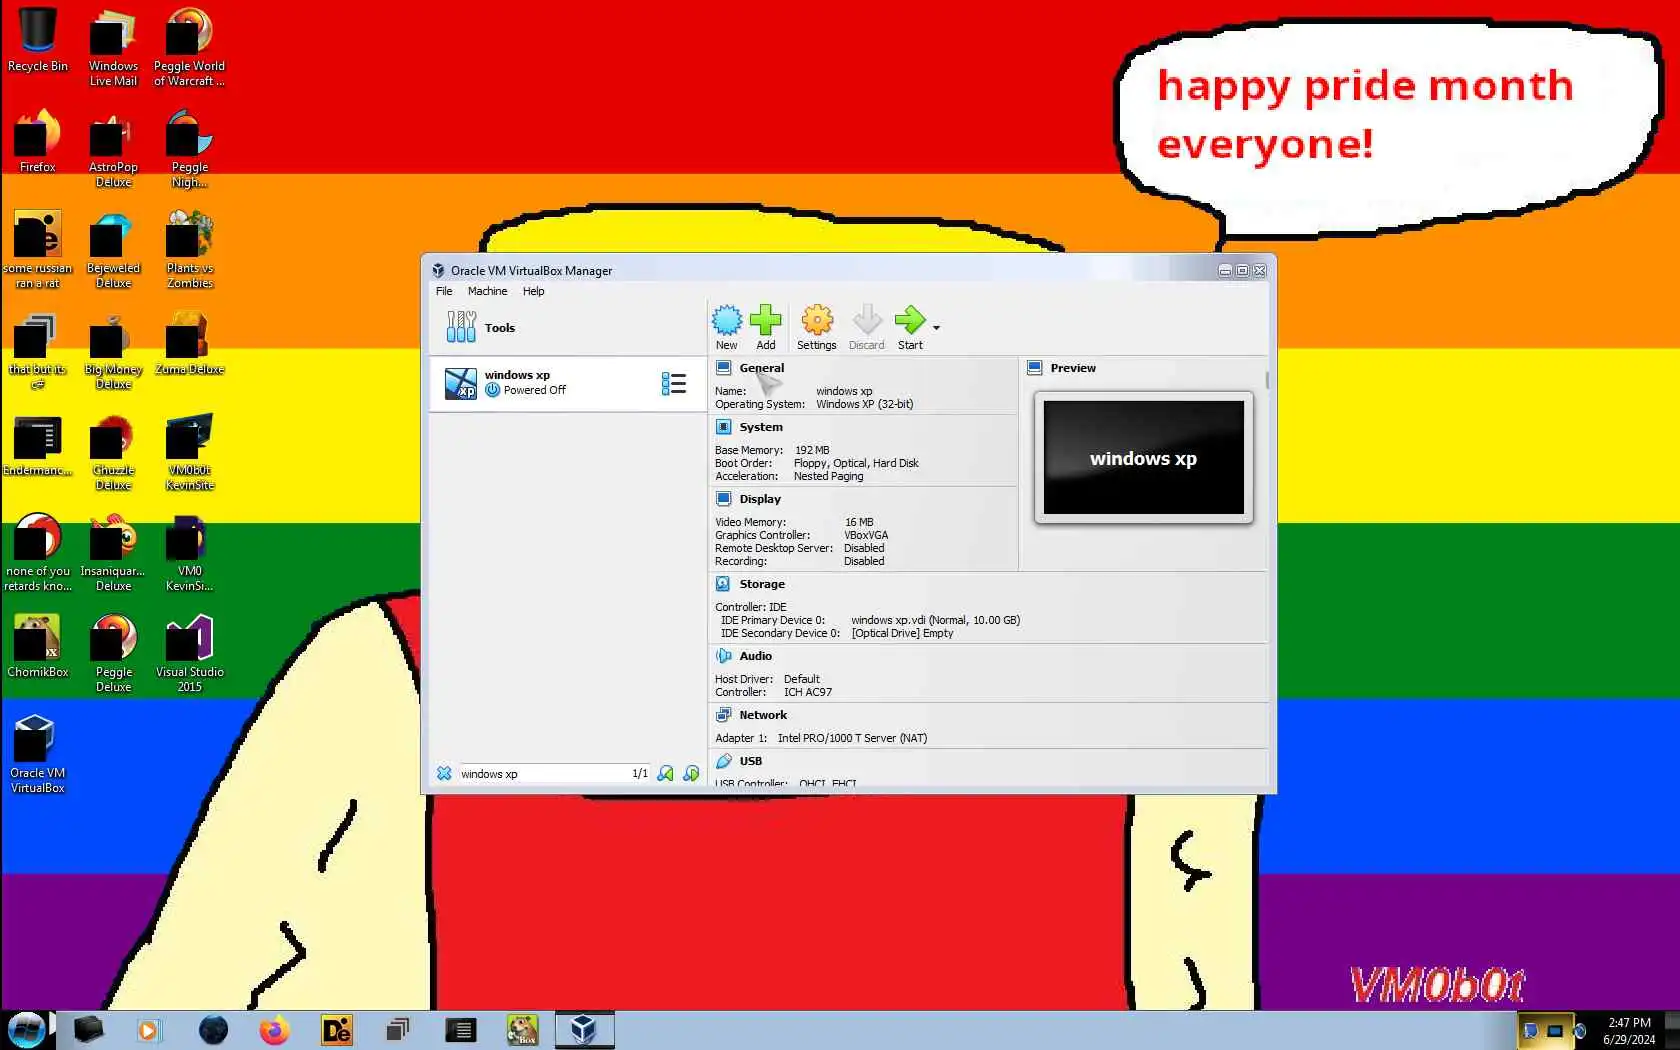1680x1050 pixels.
Task: Click the System section heading
Action: [x=761, y=427]
